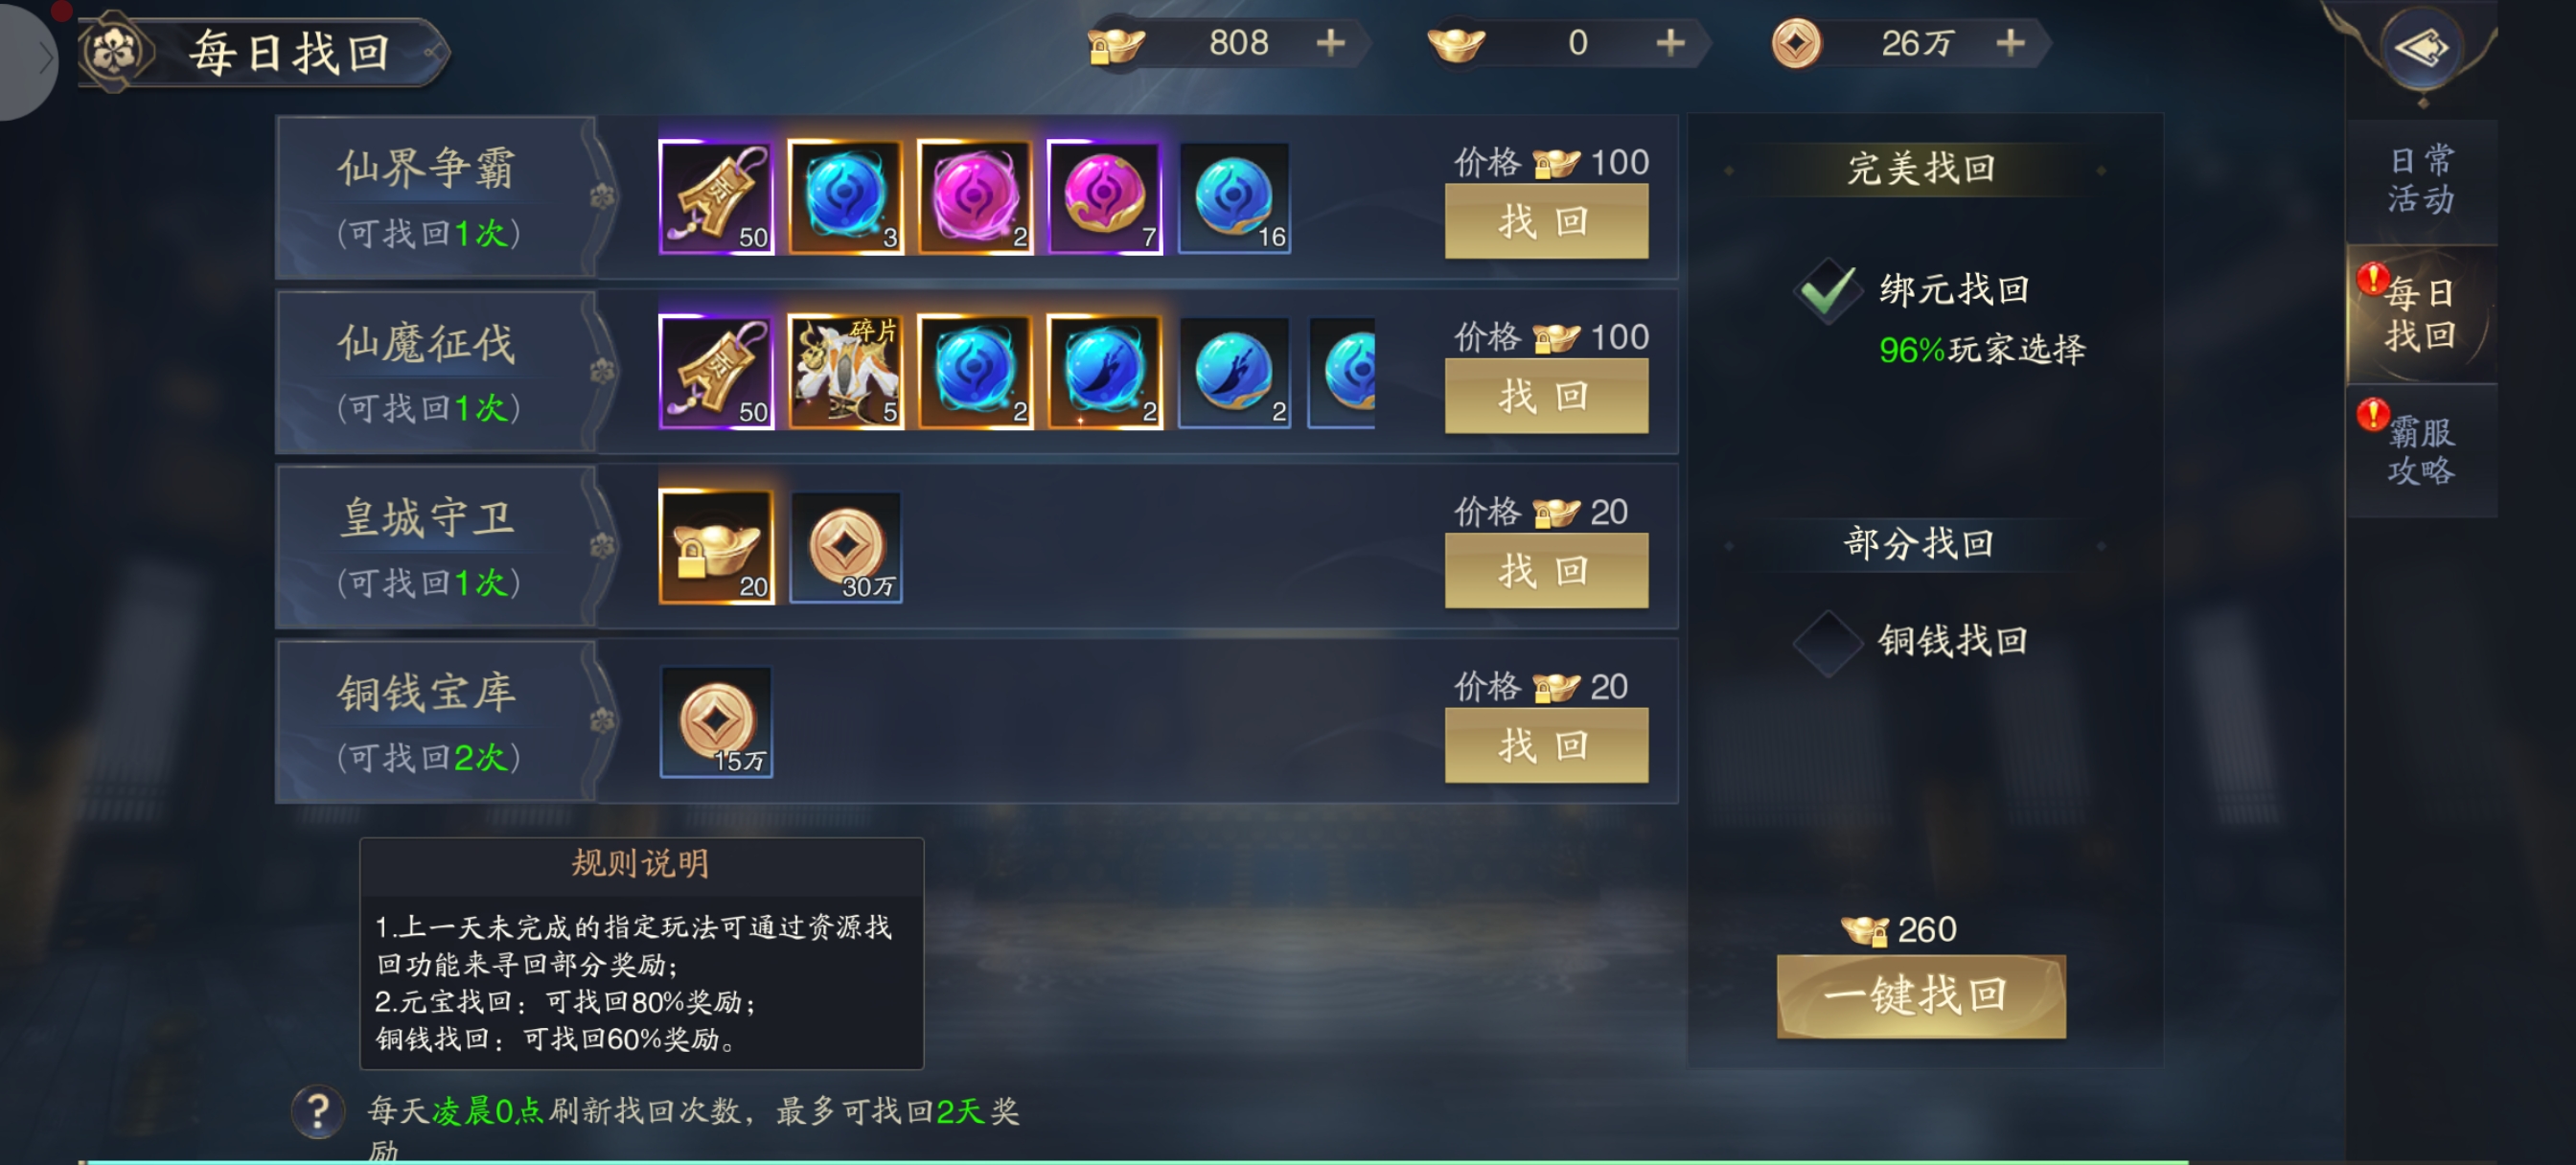Inspect the 15万 copper coin reward in 铜钱宝库
The image size is (2576, 1165).
[716, 722]
